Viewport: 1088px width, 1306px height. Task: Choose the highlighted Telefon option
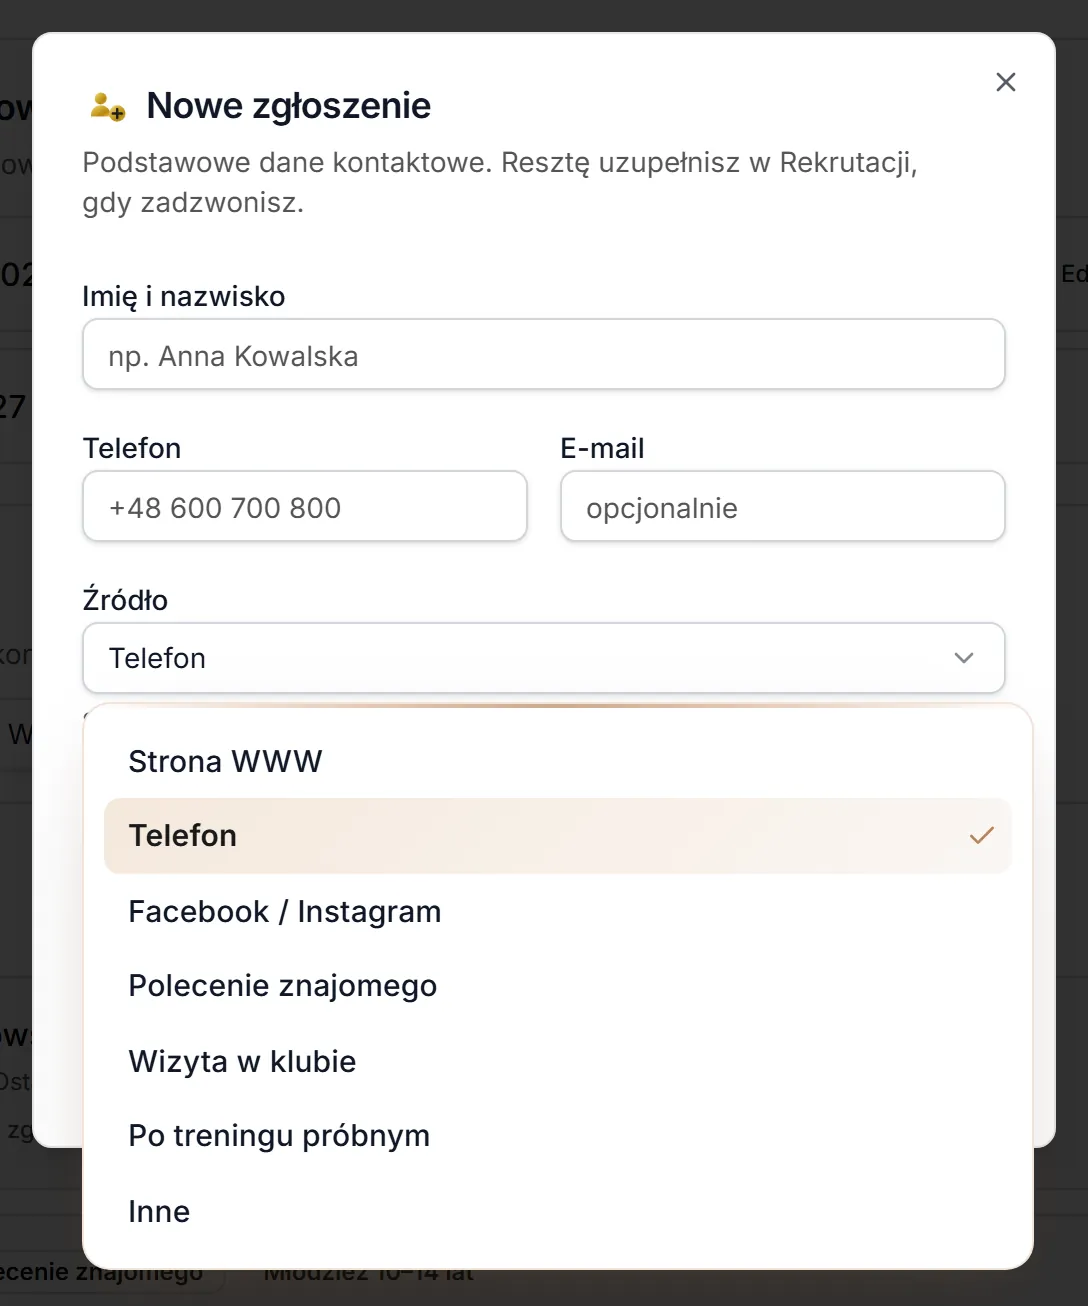[558, 836]
